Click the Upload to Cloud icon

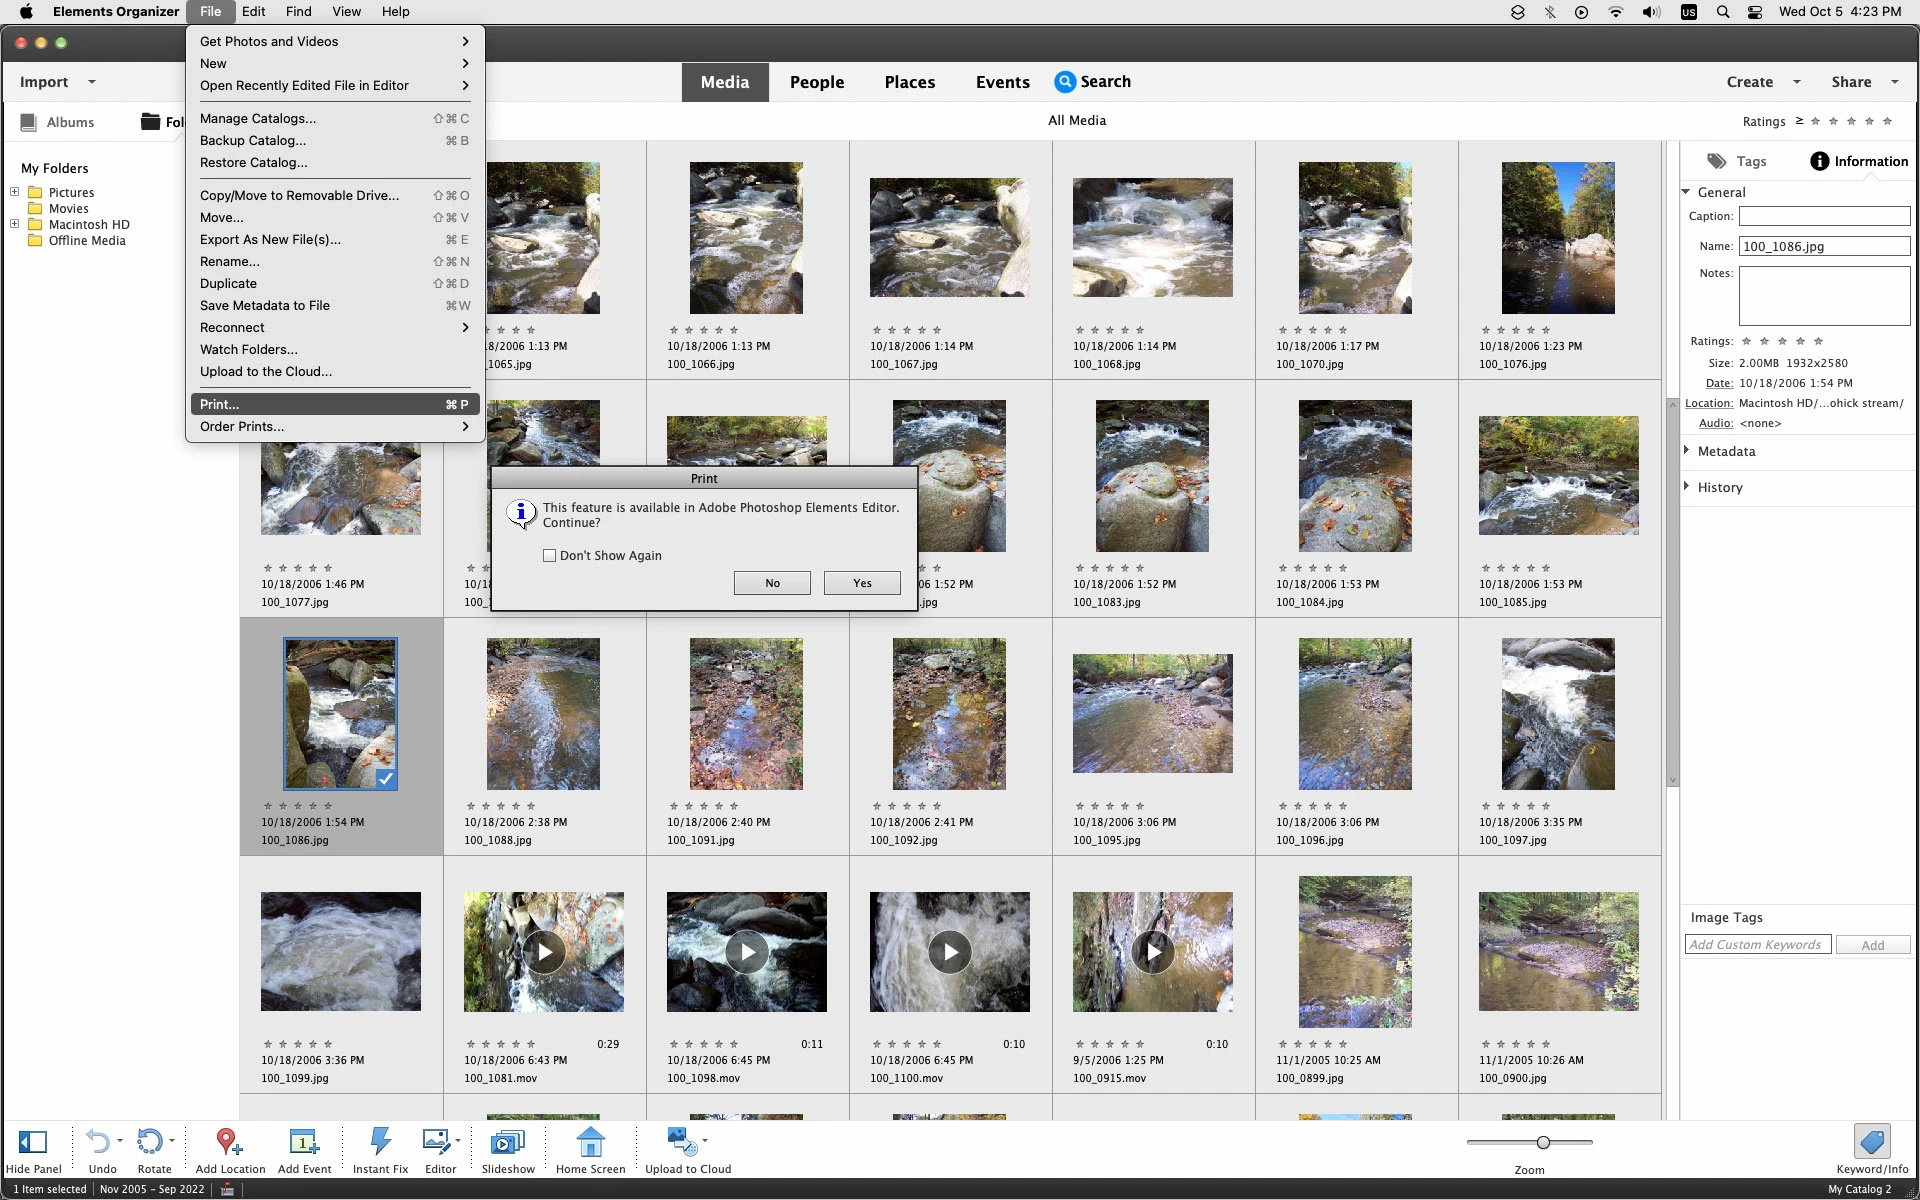coord(683,1142)
